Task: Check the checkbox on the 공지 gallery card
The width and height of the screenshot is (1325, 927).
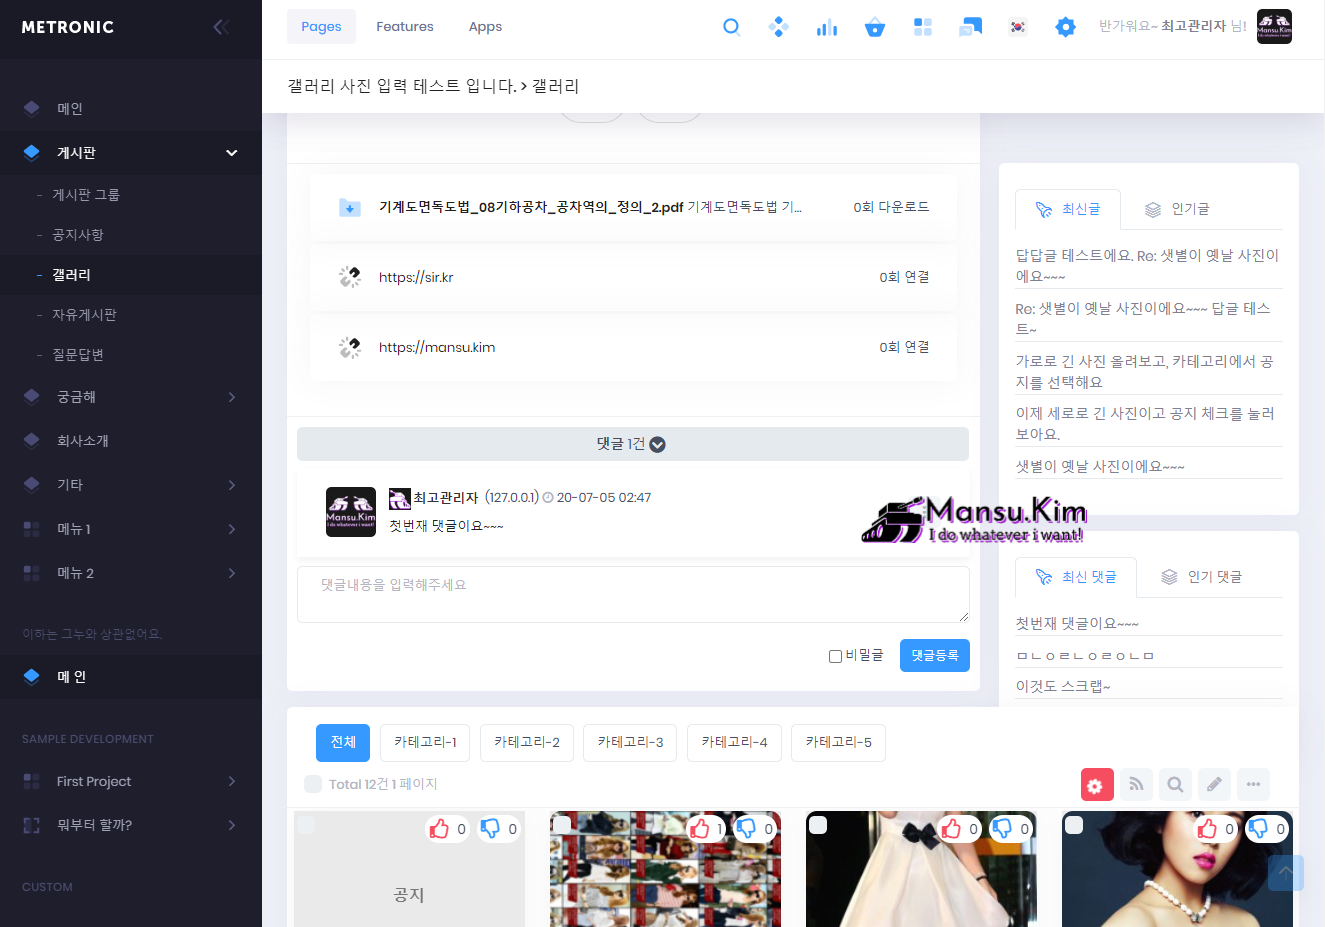Action: (x=306, y=825)
